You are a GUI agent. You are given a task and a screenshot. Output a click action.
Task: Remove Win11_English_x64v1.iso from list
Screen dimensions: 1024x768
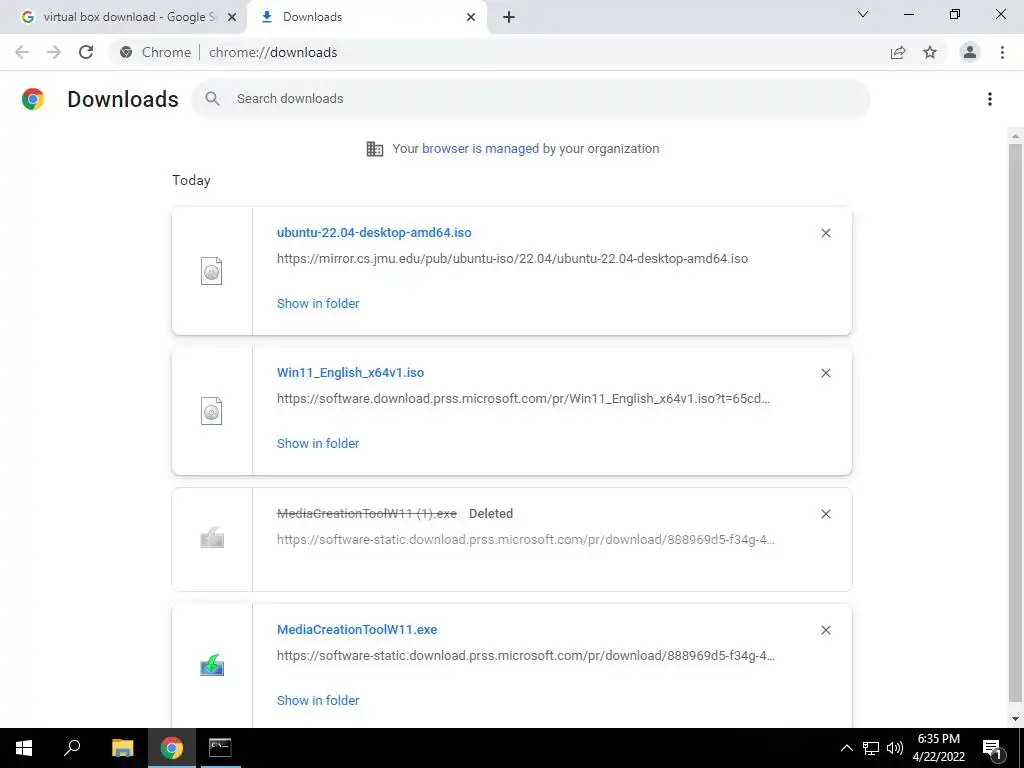(x=825, y=373)
